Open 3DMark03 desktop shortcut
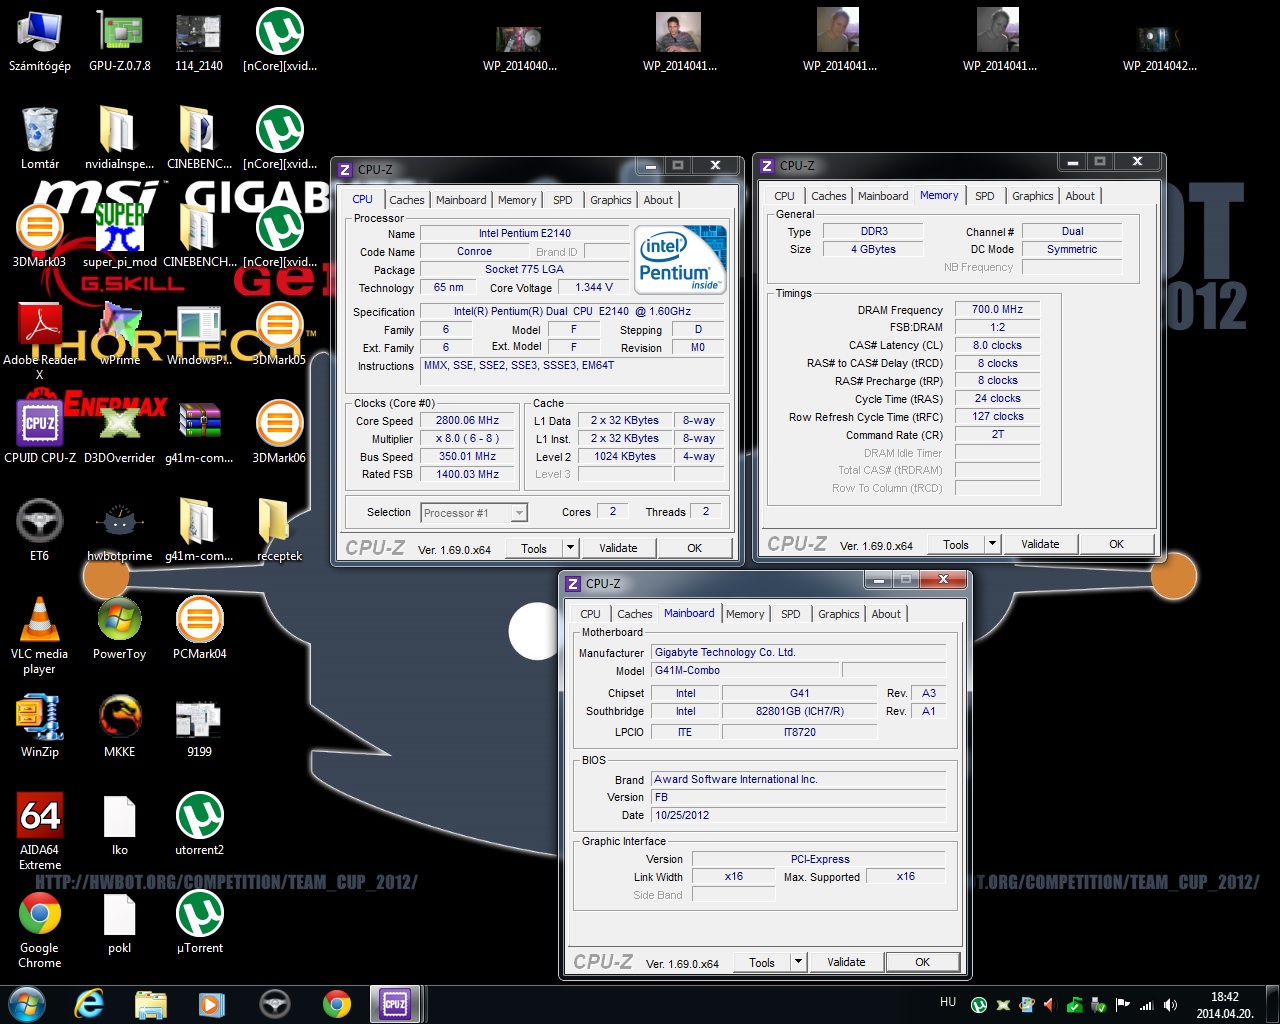 [x=39, y=237]
